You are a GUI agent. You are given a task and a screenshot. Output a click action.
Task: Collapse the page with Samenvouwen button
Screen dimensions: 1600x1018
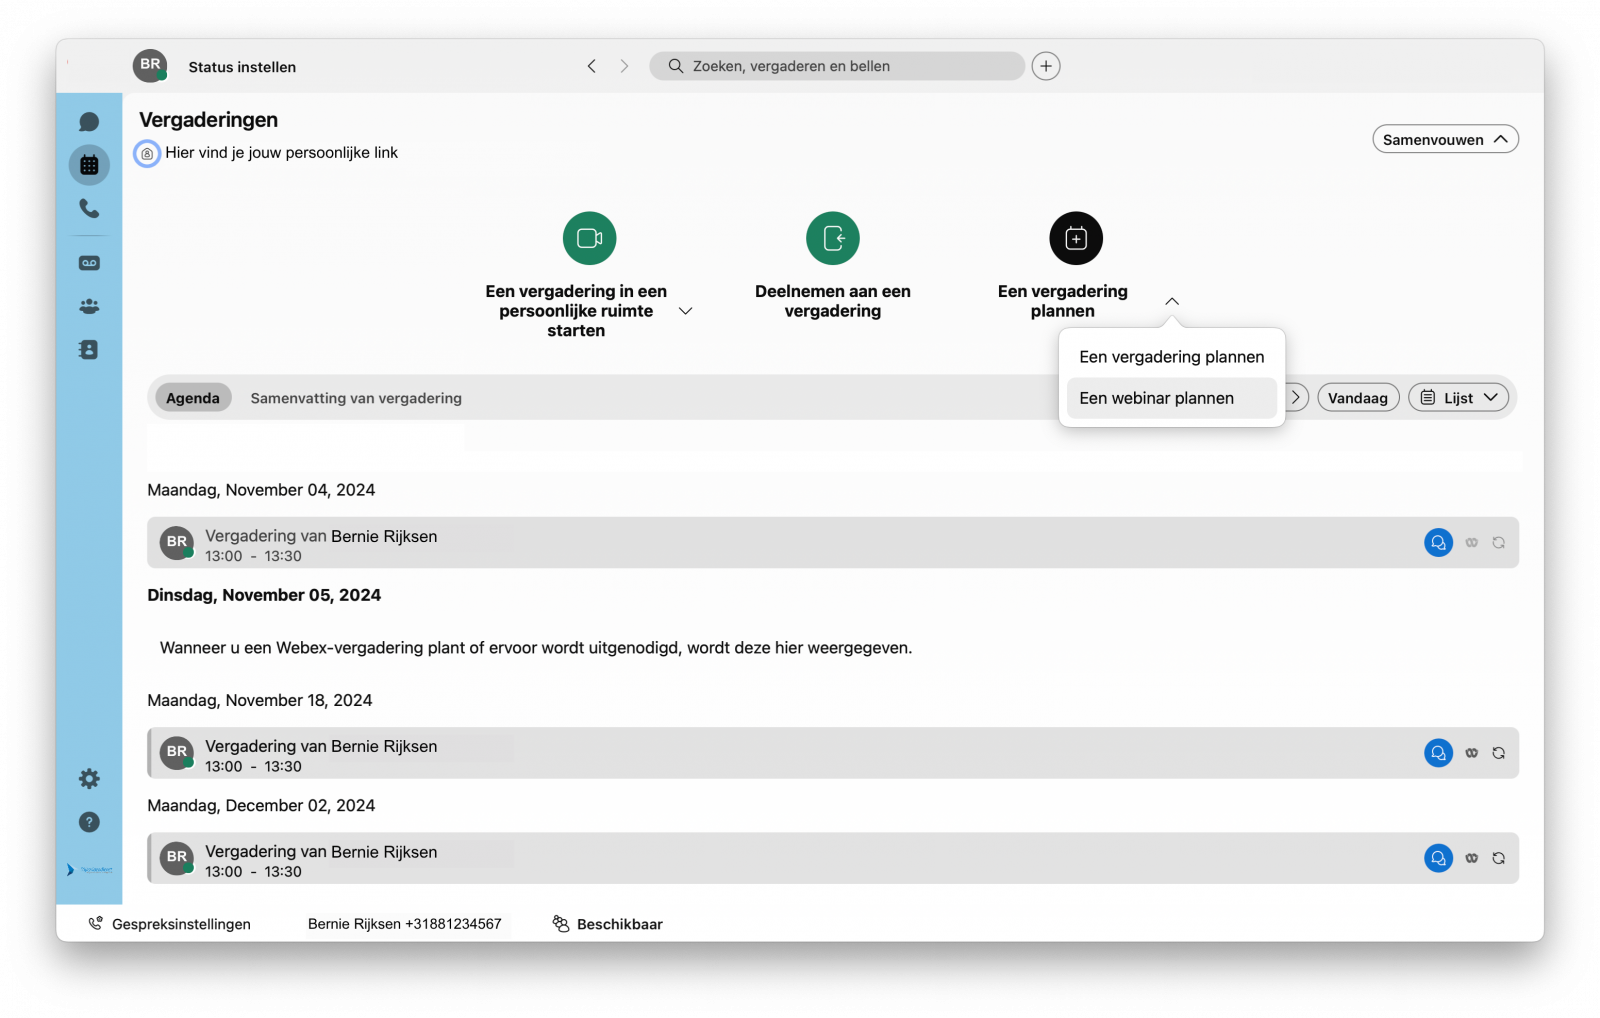(x=1444, y=139)
